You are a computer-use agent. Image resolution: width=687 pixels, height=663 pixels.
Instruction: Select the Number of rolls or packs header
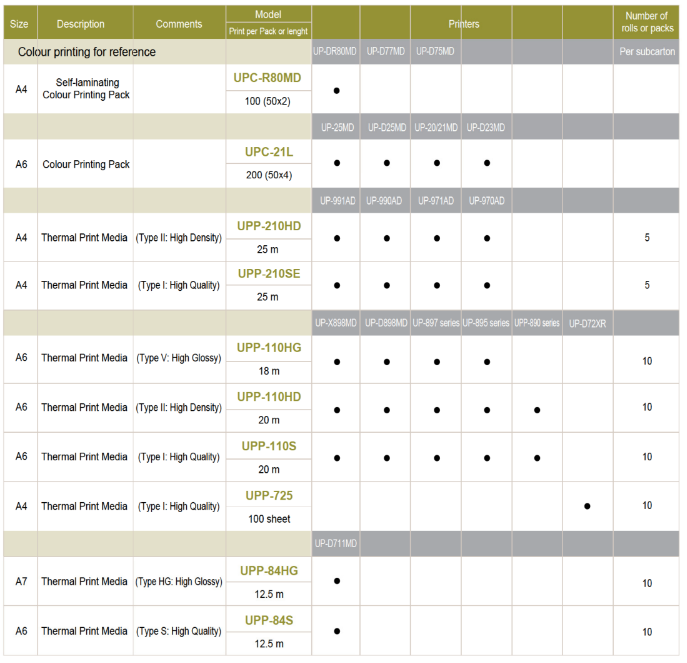(x=646, y=22)
